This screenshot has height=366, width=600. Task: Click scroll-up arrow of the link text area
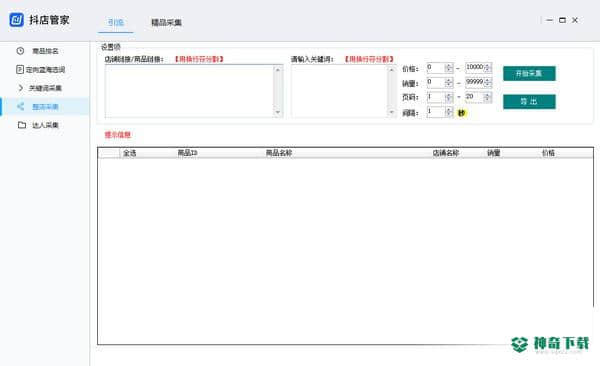point(278,69)
